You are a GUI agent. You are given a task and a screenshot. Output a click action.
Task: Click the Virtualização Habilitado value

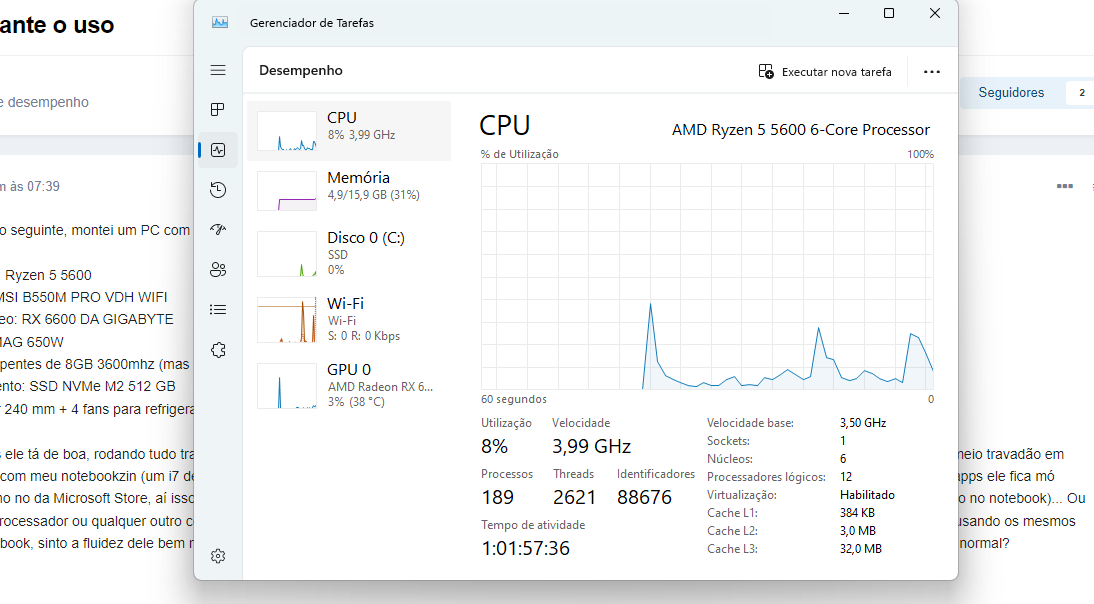click(867, 494)
